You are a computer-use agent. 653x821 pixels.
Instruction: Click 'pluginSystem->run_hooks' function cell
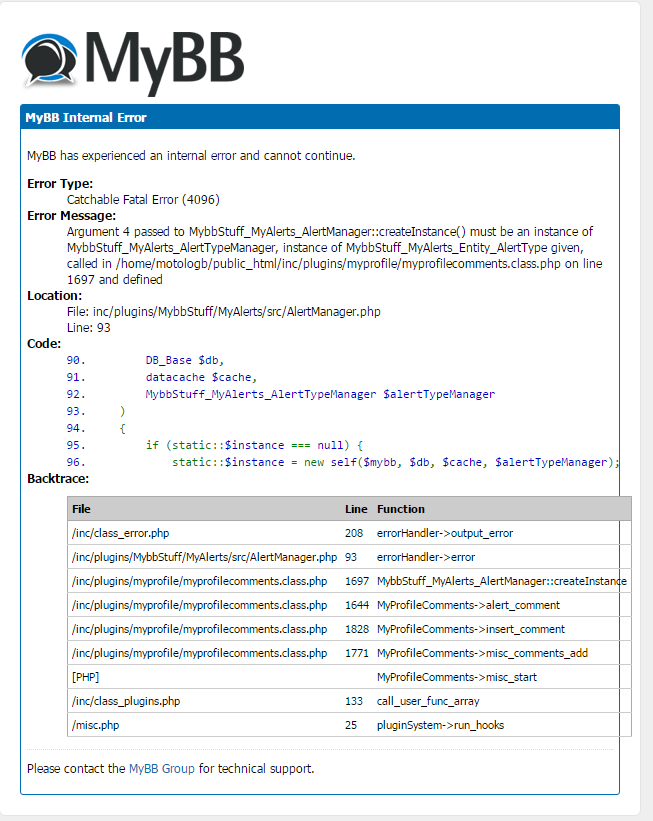tap(440, 725)
